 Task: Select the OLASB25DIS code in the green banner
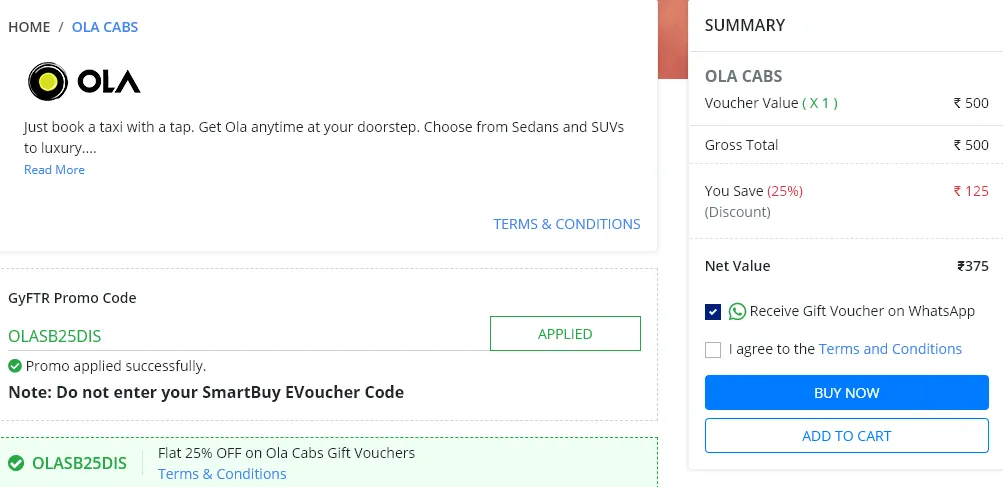79,463
